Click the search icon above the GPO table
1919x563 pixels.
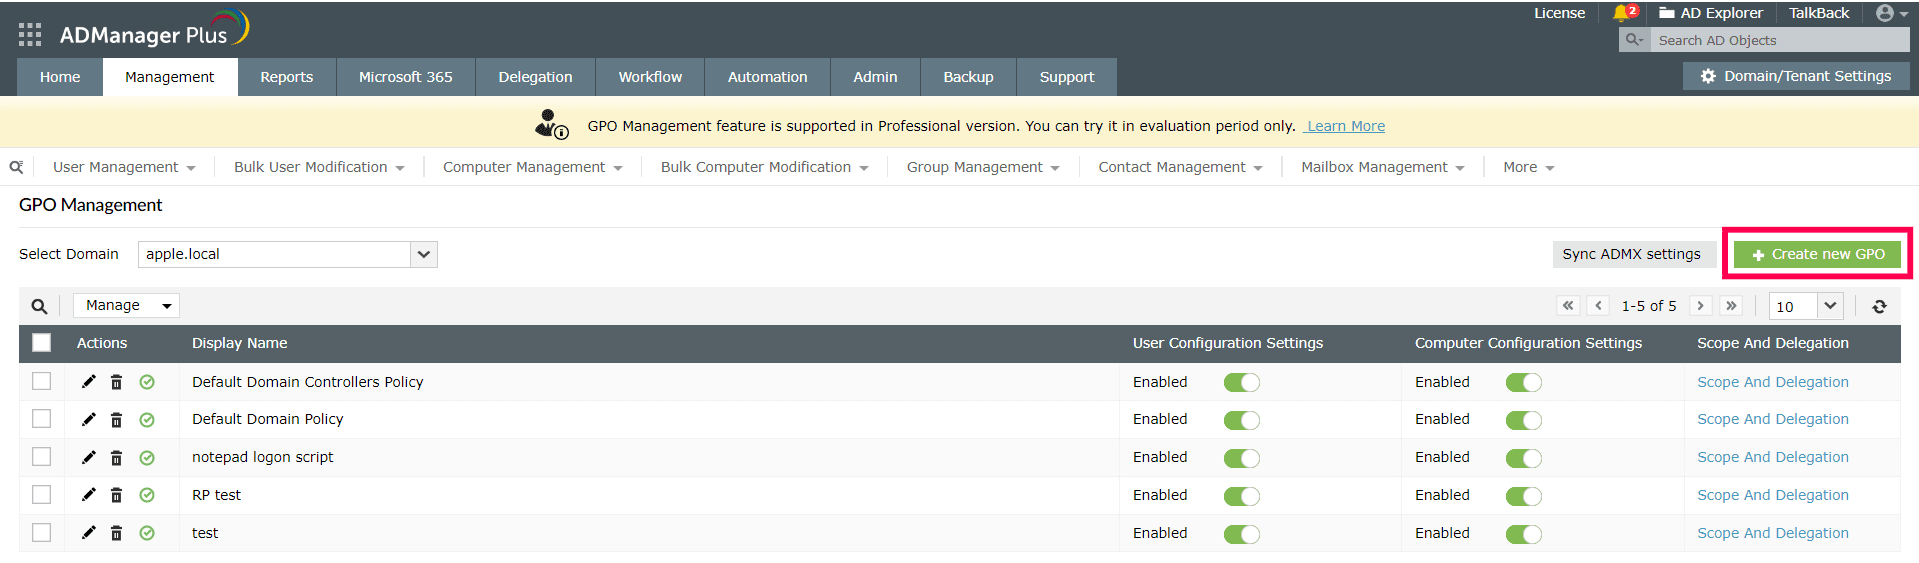click(x=39, y=307)
